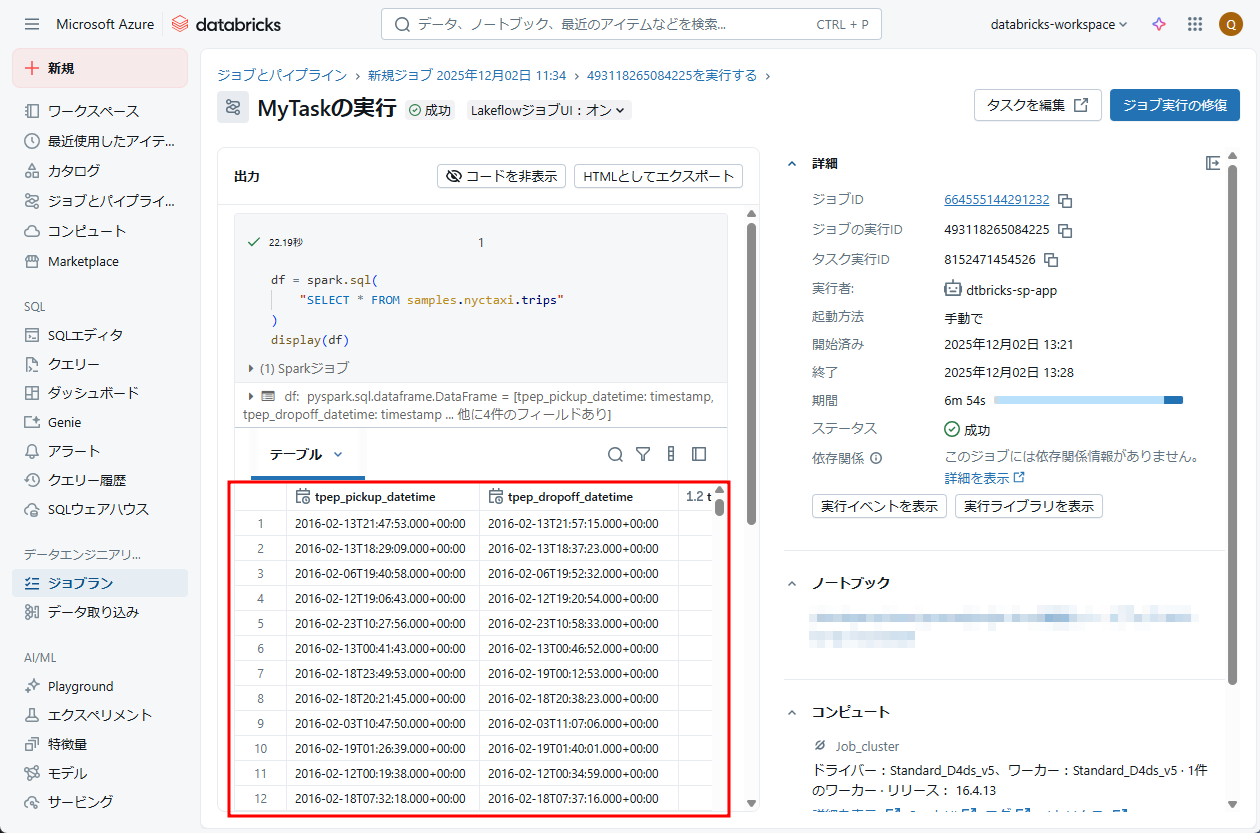Toggle Lakeflow Jobs UI setting
The width and height of the screenshot is (1260, 833).
click(549, 110)
